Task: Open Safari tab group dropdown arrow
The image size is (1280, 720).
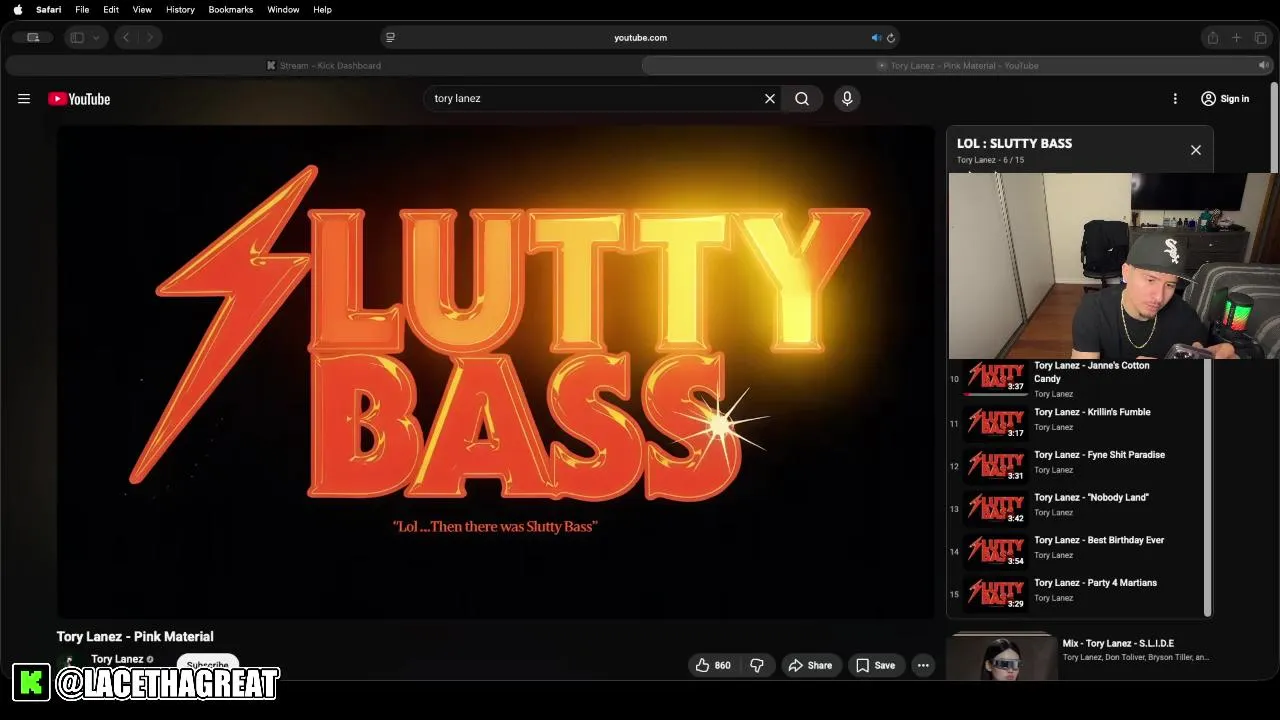Action: coord(96,37)
